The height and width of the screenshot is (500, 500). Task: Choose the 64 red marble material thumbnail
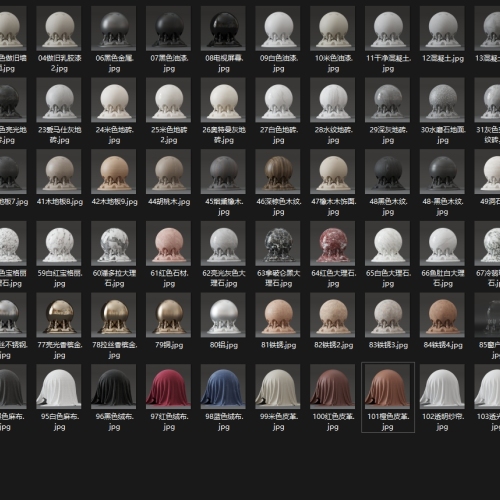332,243
